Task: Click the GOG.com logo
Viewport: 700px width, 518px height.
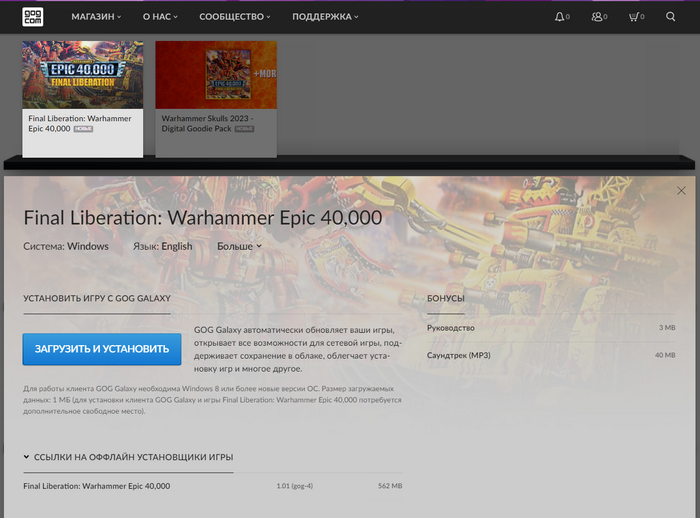Action: tap(33, 17)
